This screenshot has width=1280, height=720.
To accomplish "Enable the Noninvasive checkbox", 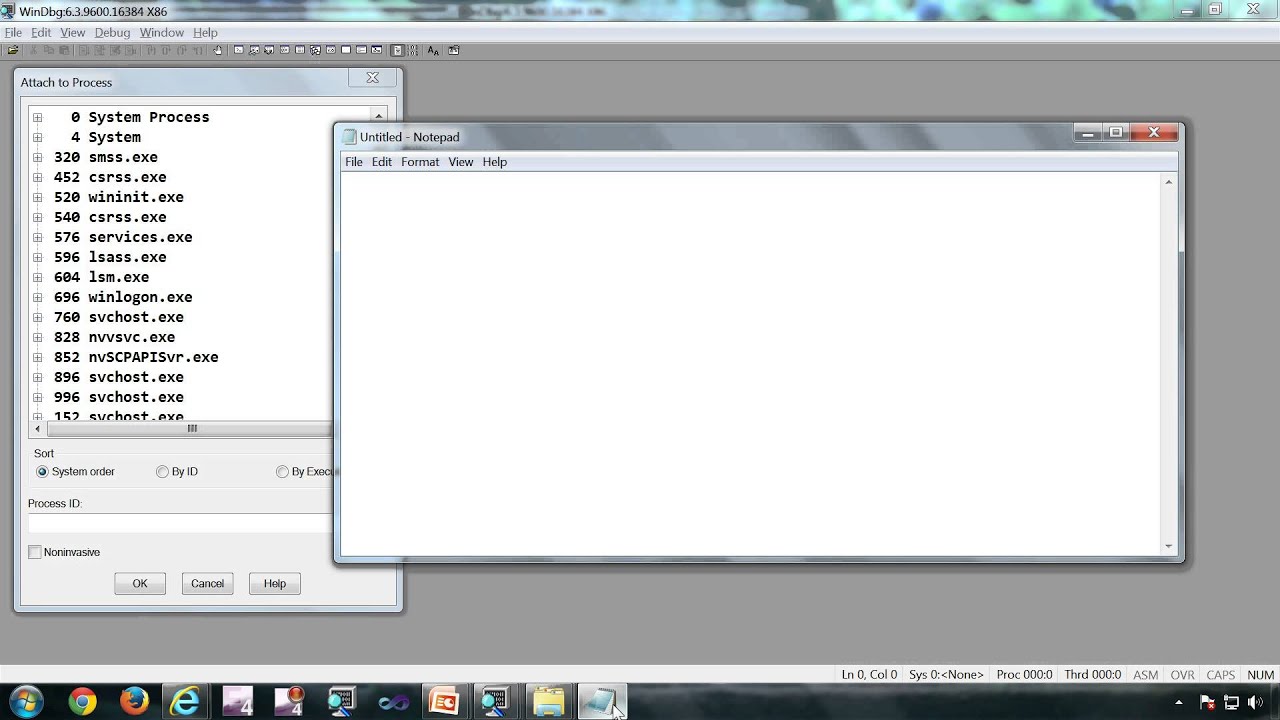I will [35, 552].
